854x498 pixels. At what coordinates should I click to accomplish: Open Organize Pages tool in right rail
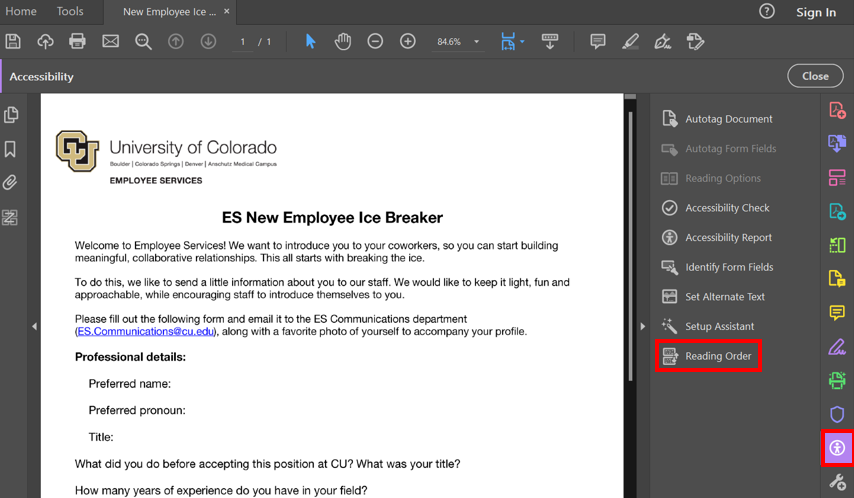[837, 177]
